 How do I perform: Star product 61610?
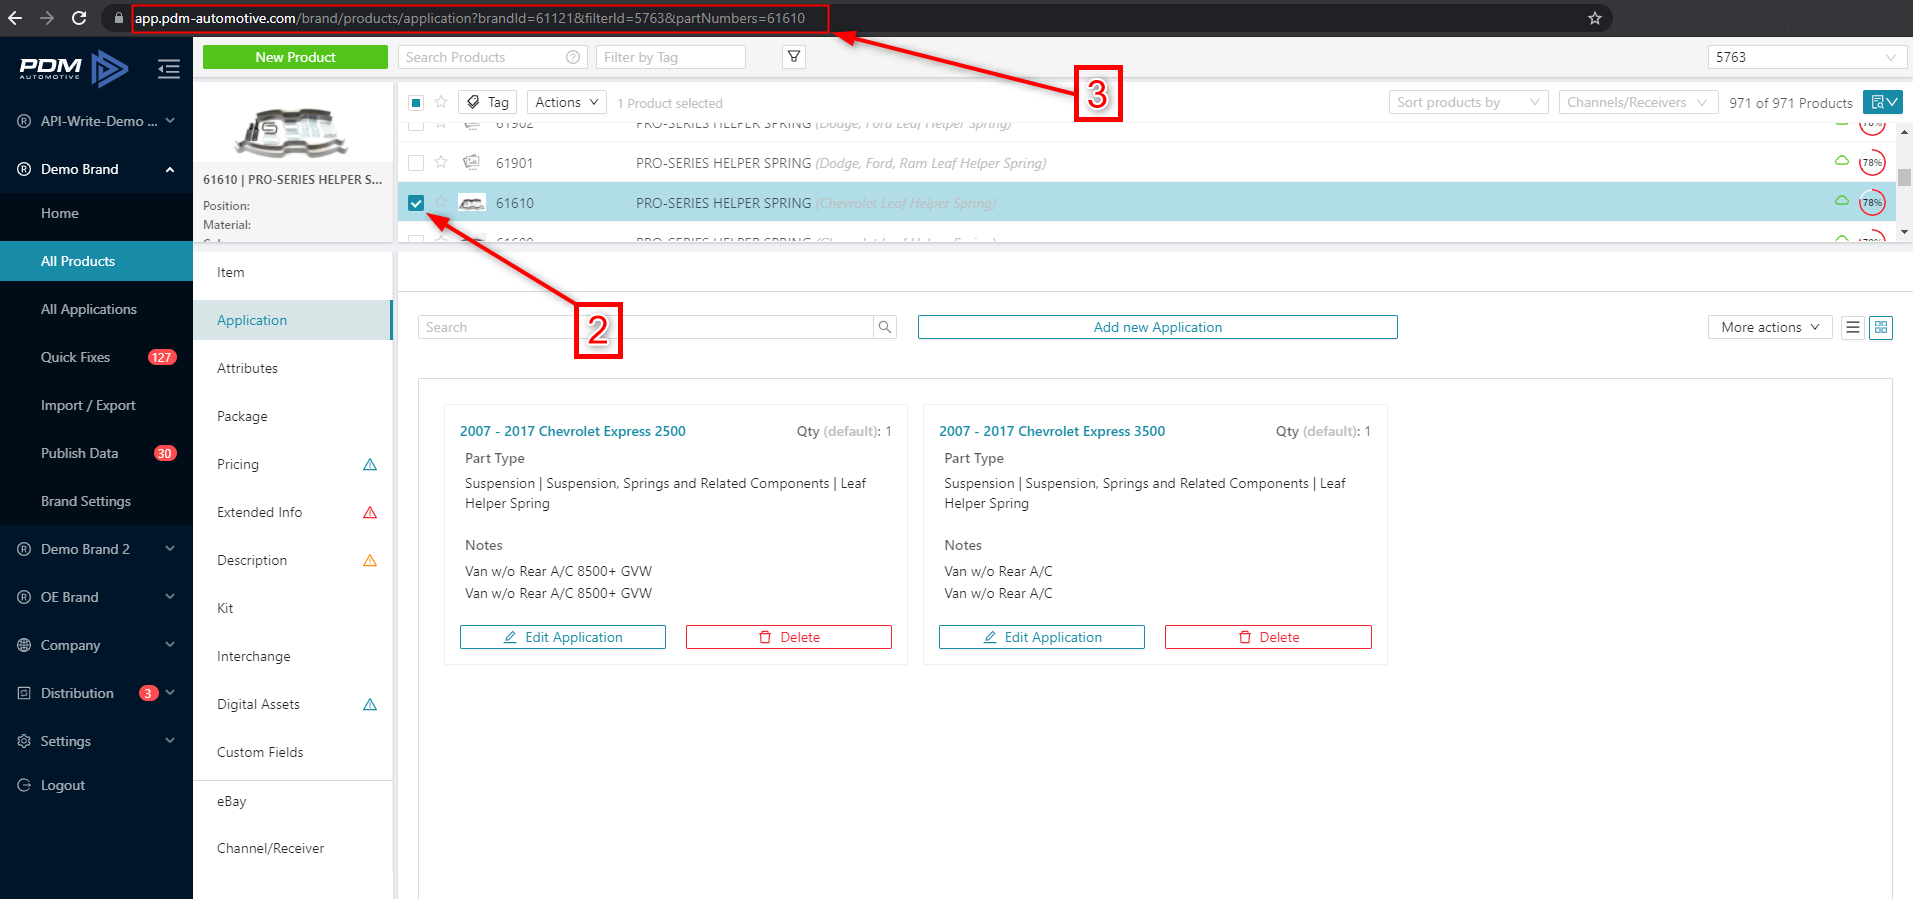441,202
